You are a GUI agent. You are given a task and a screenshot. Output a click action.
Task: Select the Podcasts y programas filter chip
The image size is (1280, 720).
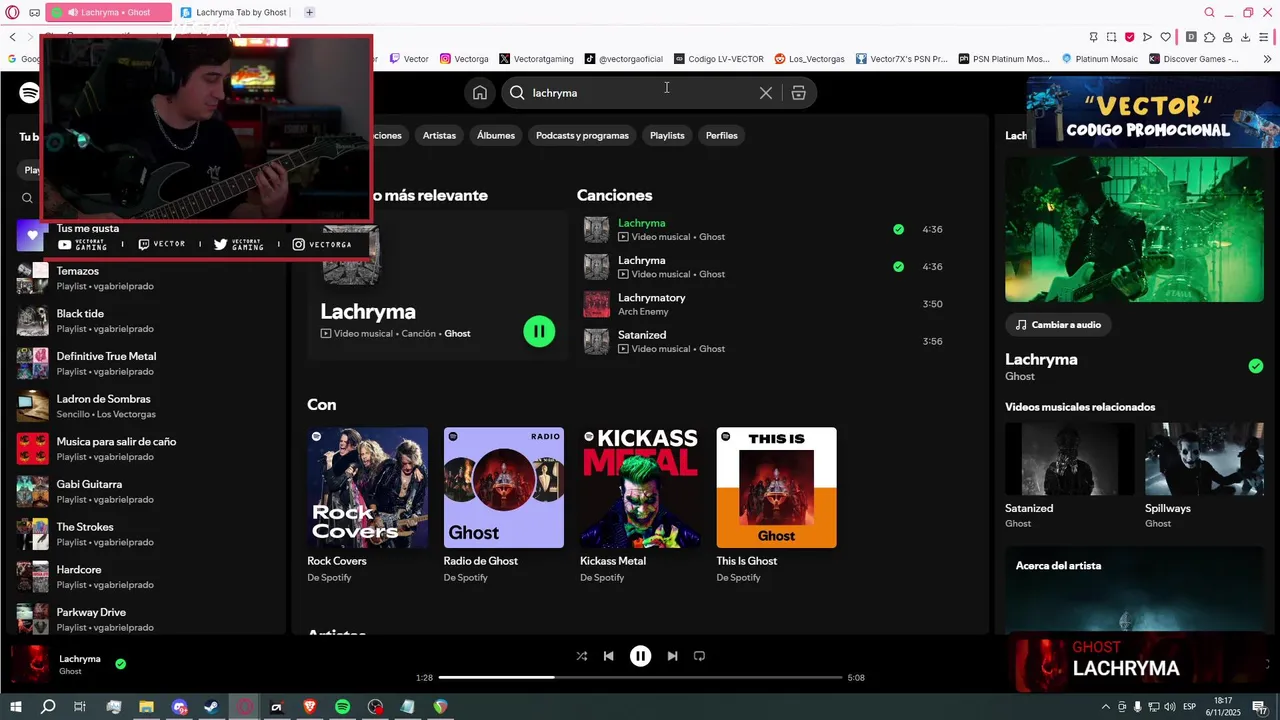pyautogui.click(x=582, y=135)
